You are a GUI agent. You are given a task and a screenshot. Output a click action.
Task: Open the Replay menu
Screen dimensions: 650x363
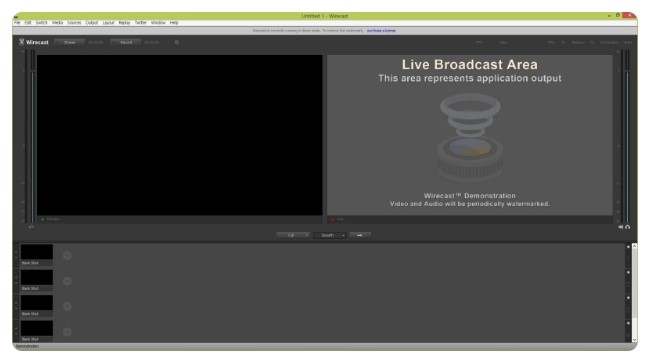coord(124,23)
